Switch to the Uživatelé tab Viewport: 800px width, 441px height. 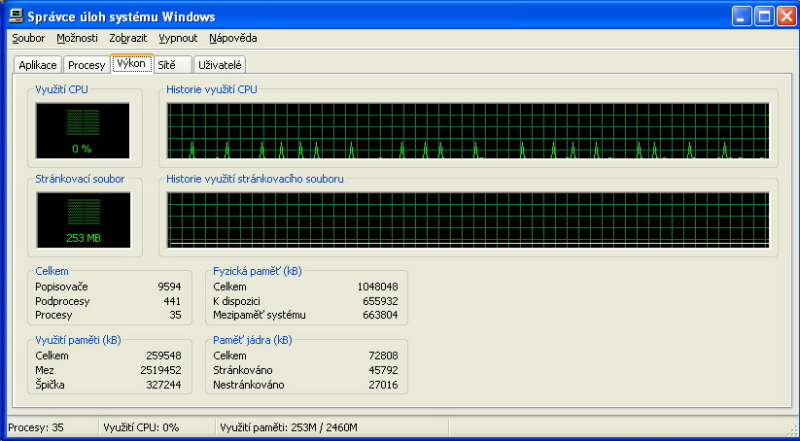[x=220, y=65]
